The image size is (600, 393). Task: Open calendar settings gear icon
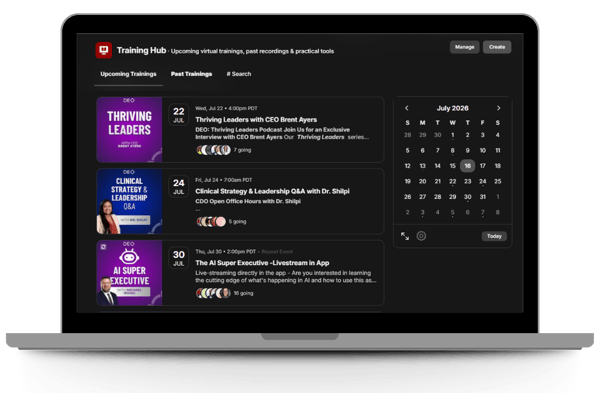(x=421, y=236)
